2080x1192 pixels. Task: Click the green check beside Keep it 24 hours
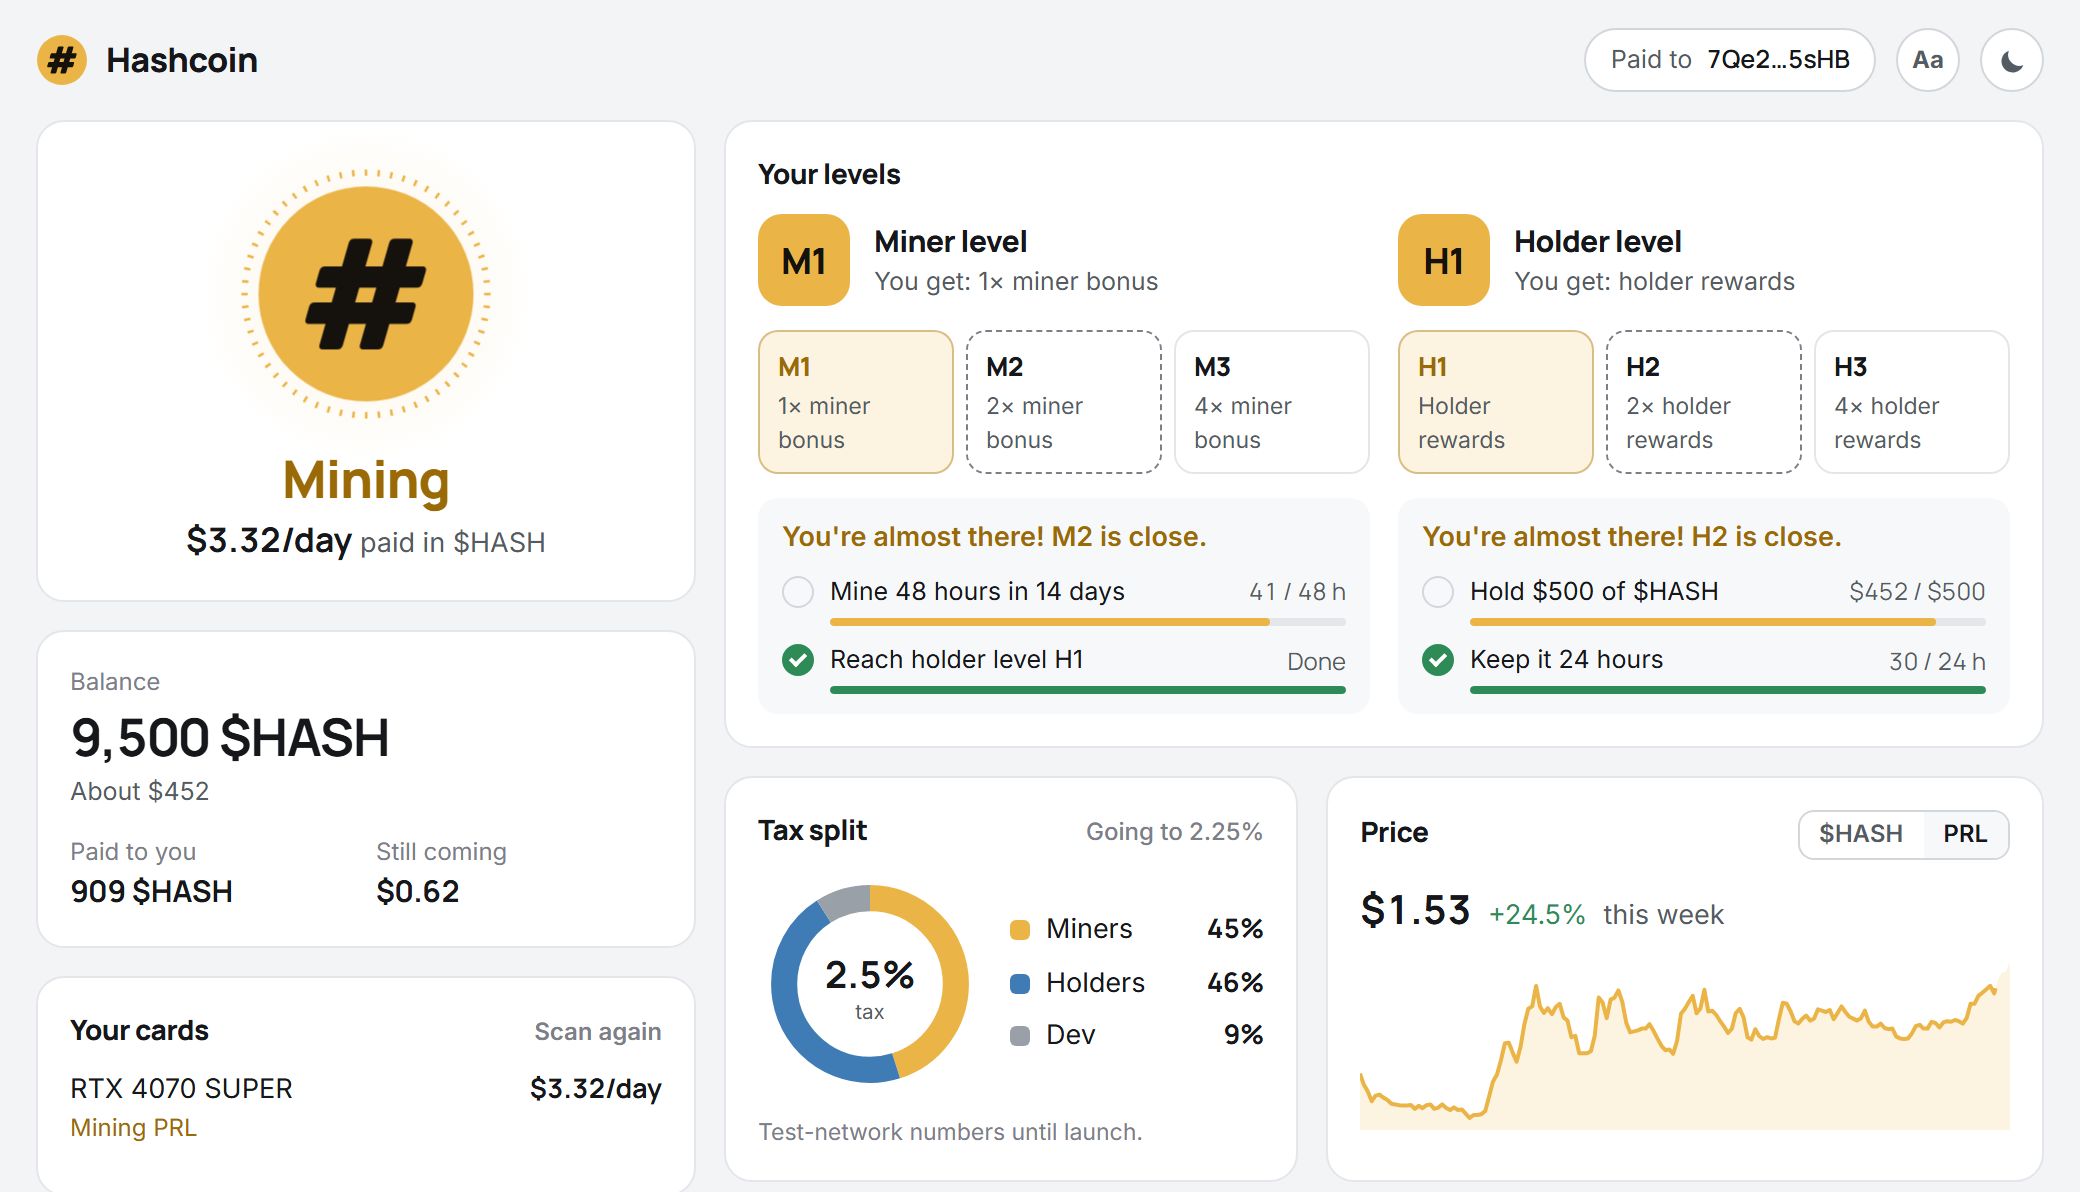(x=1437, y=660)
